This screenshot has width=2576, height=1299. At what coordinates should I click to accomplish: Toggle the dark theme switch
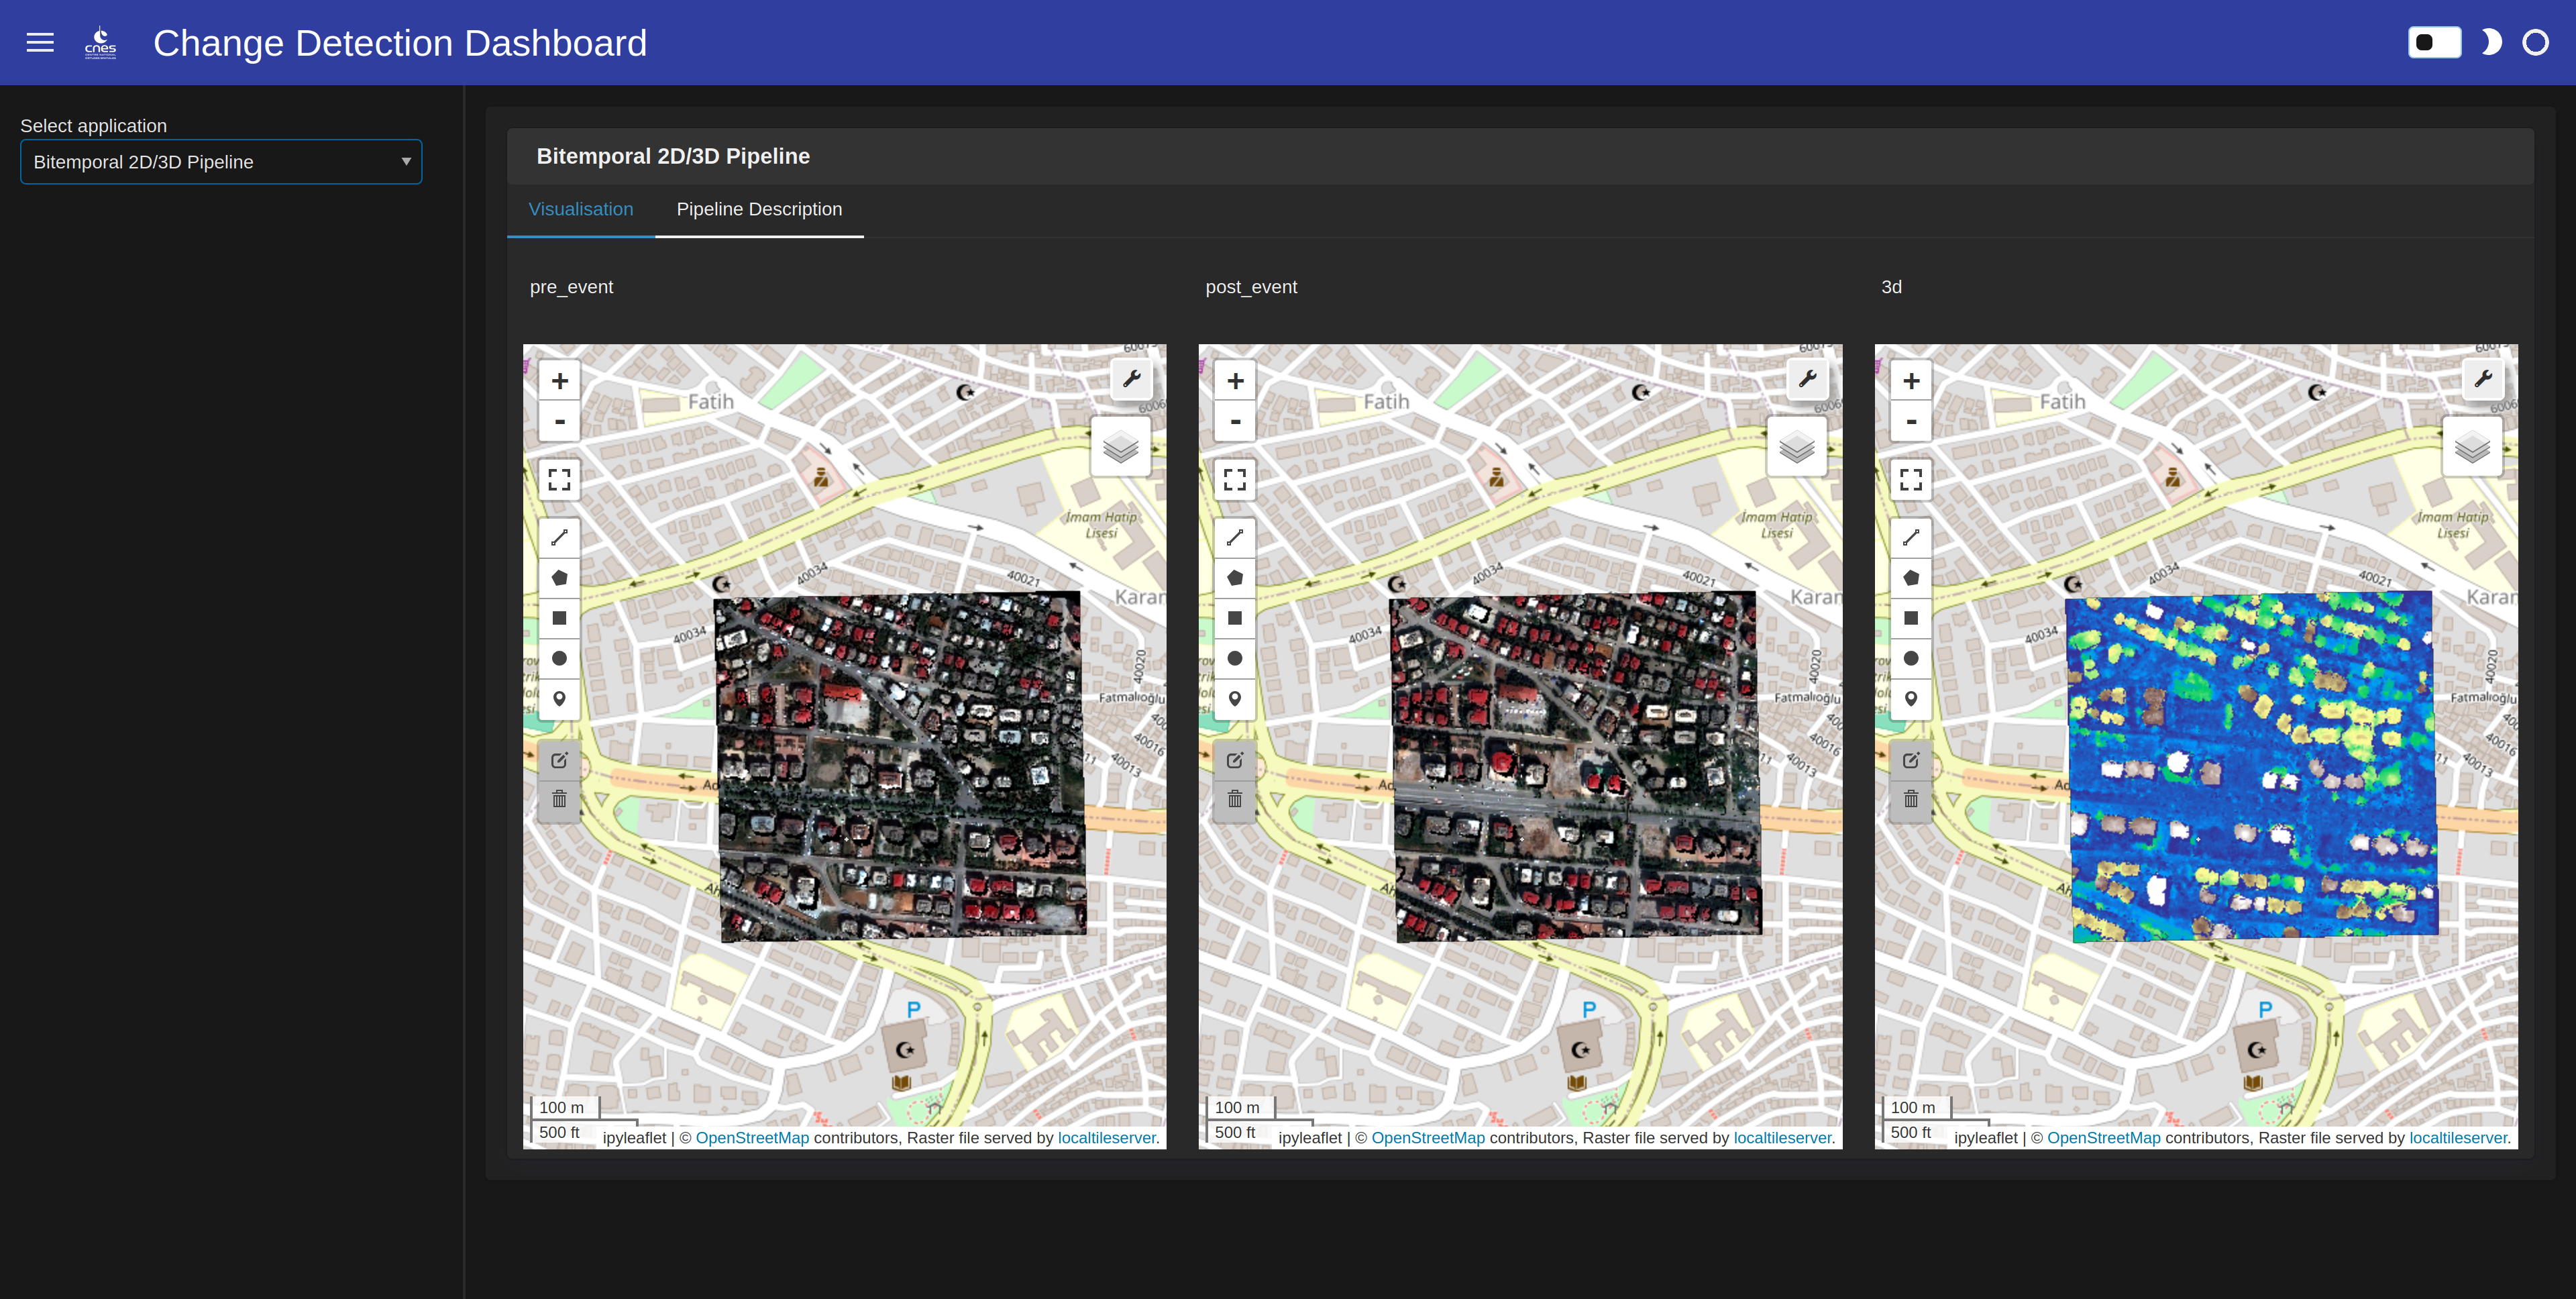click(x=2434, y=43)
